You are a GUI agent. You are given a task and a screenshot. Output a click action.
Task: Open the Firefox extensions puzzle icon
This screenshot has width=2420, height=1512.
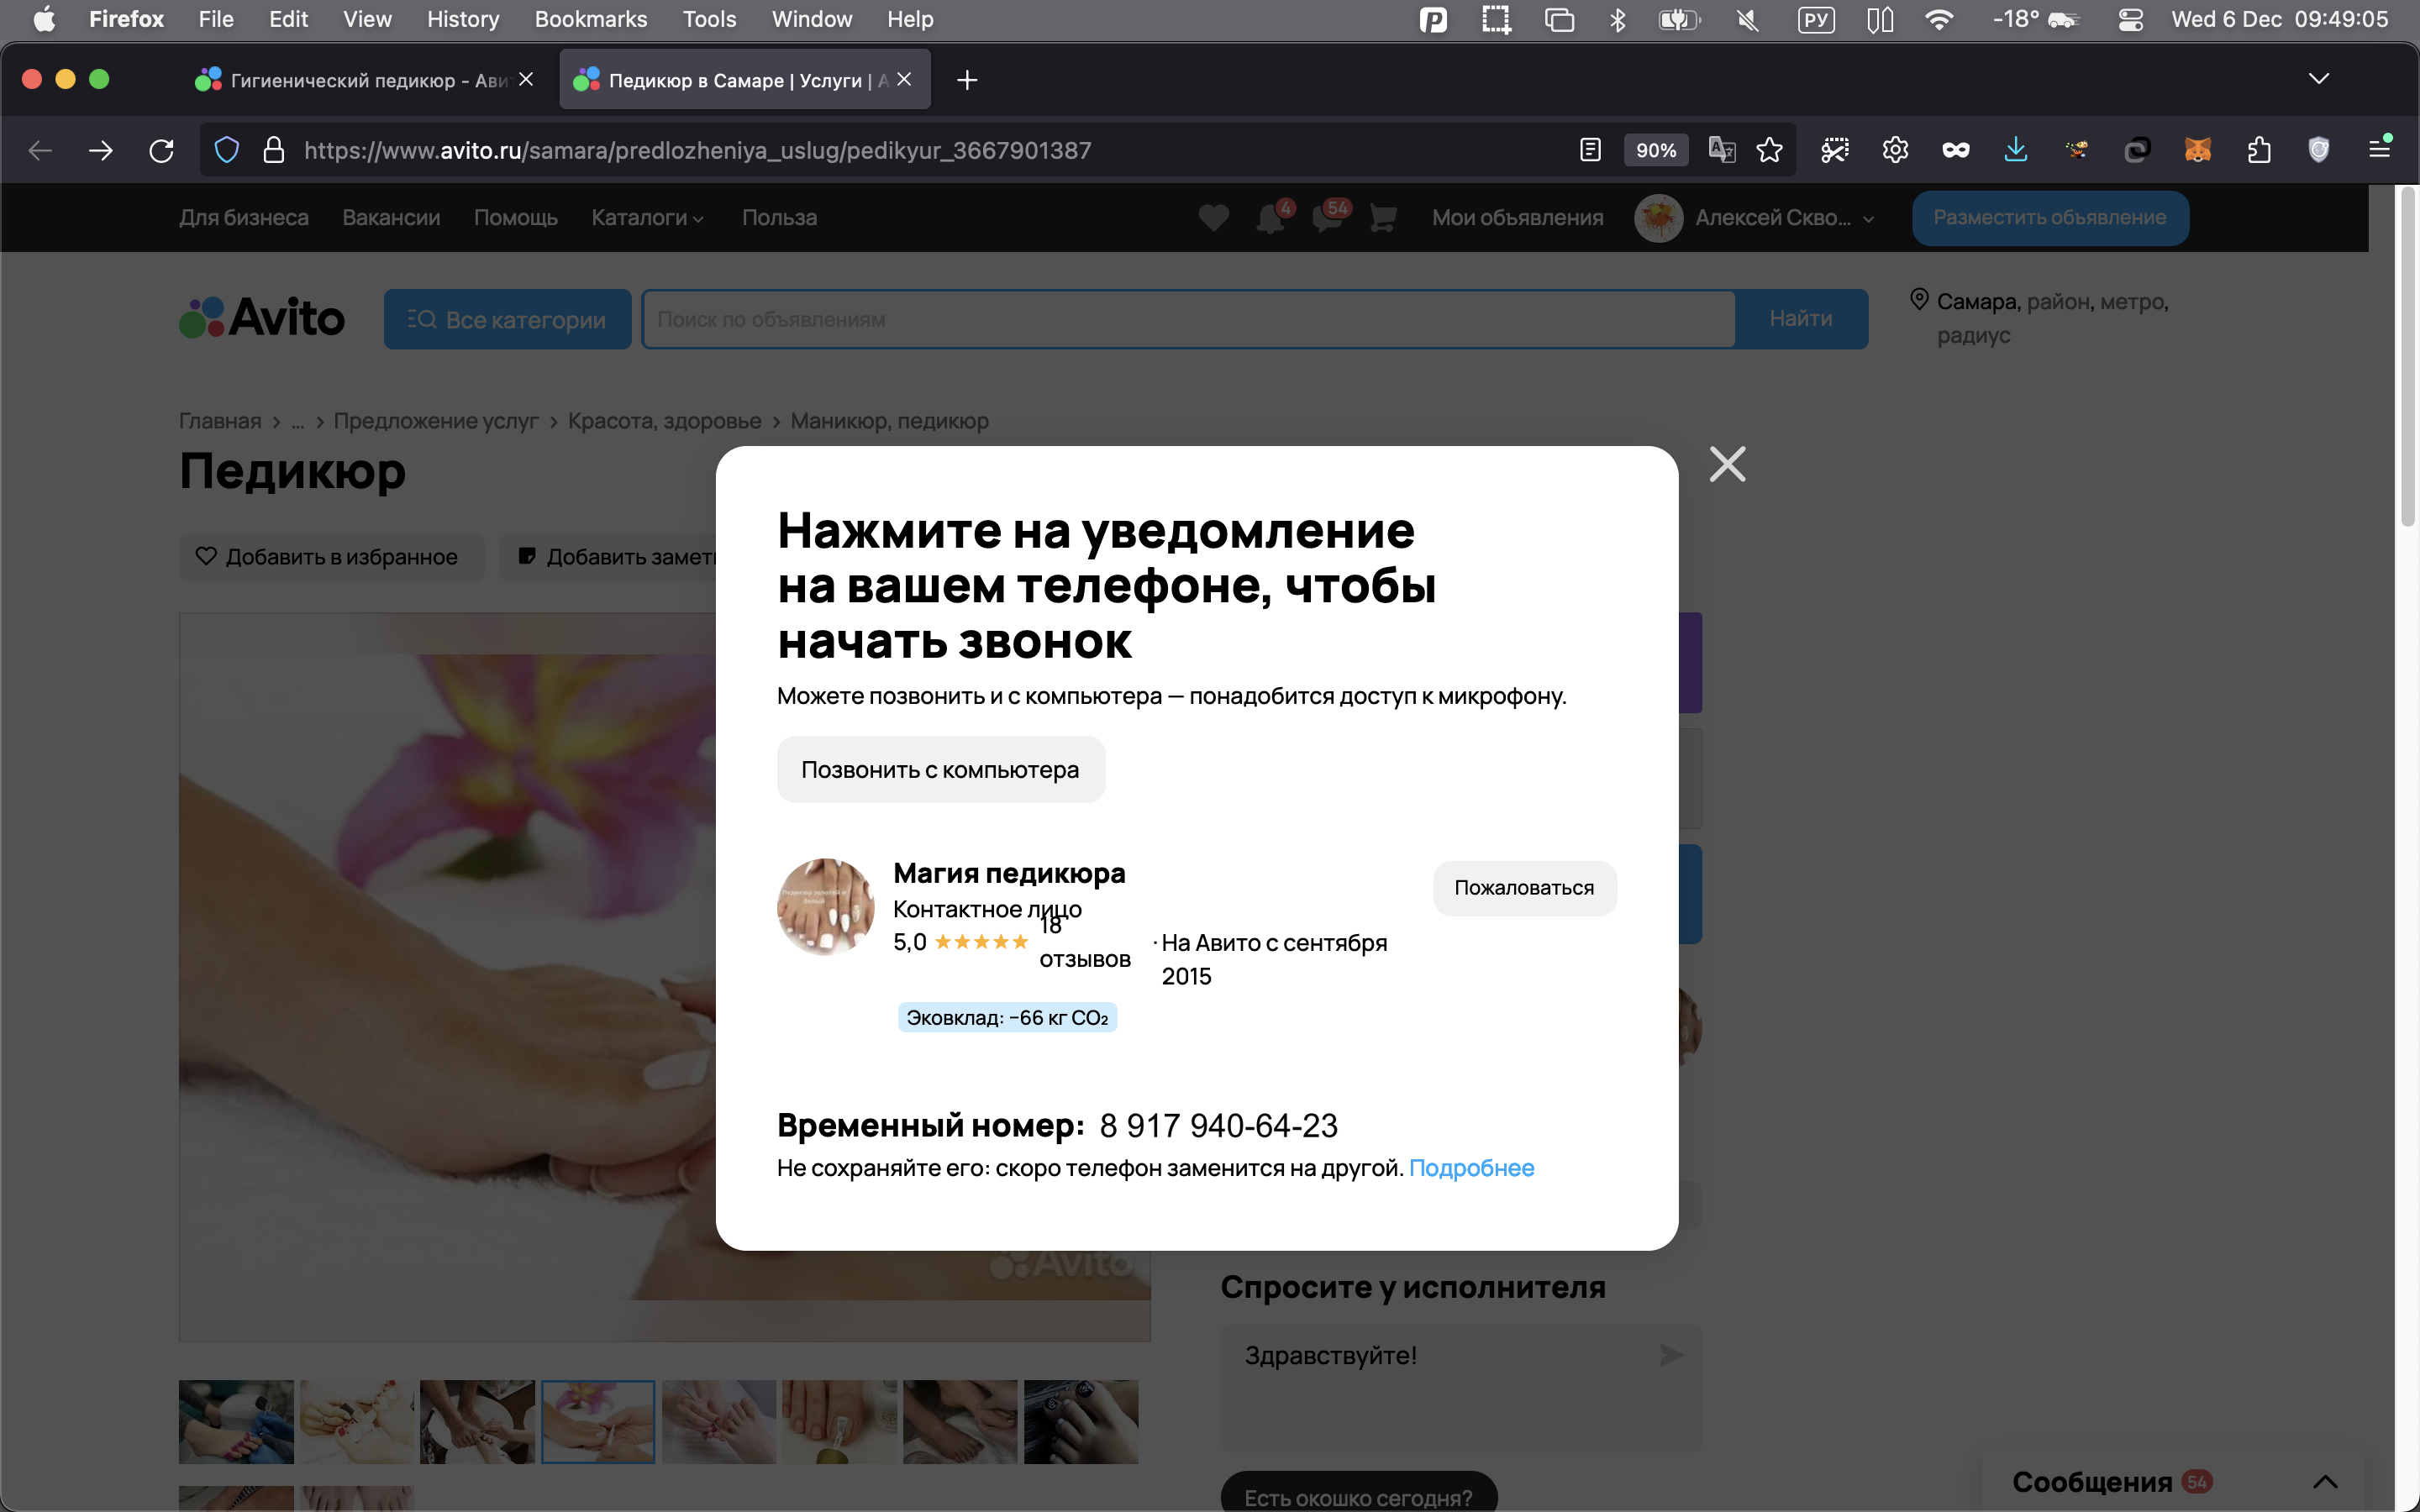2258,150
